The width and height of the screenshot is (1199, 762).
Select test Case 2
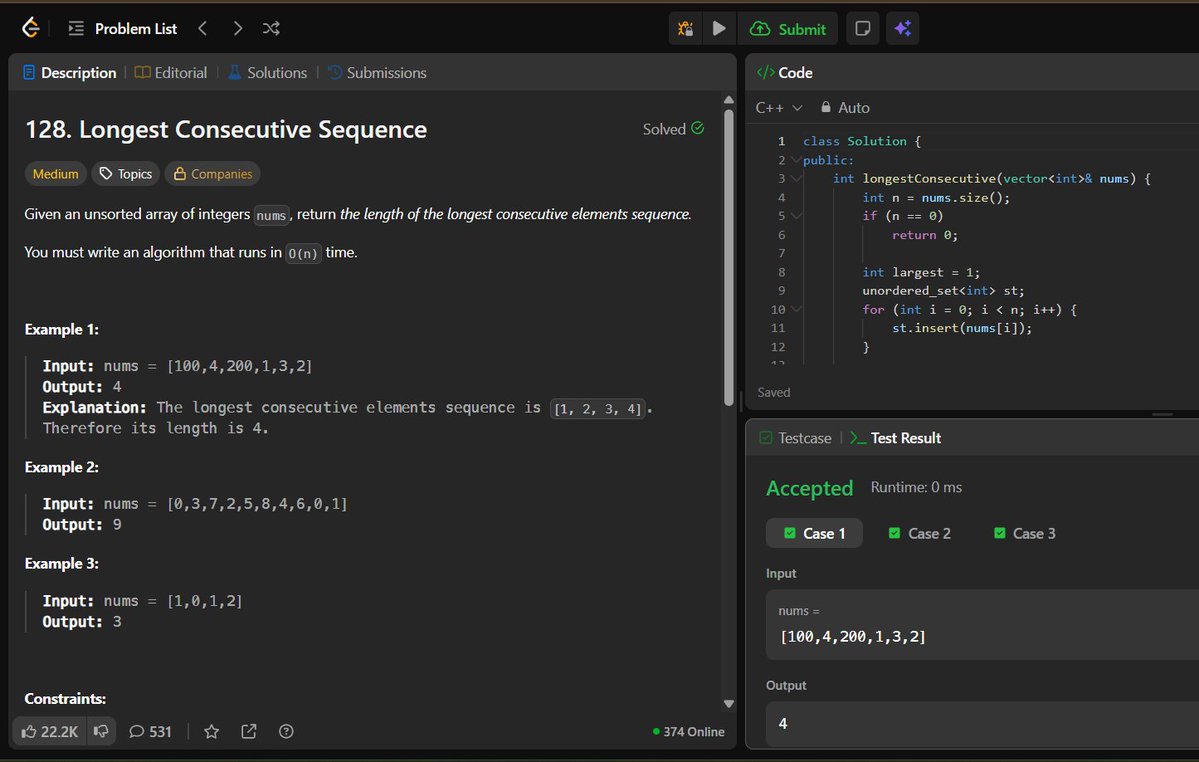click(918, 533)
